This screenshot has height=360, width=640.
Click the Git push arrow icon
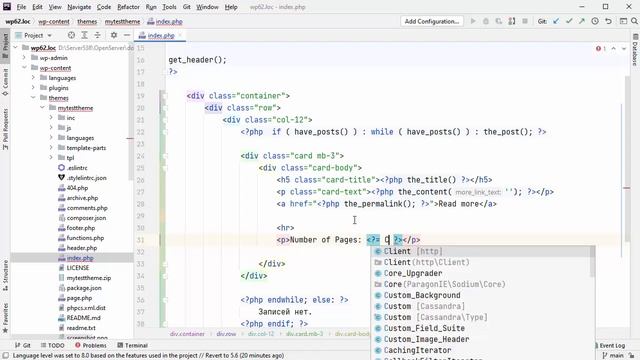point(582,21)
